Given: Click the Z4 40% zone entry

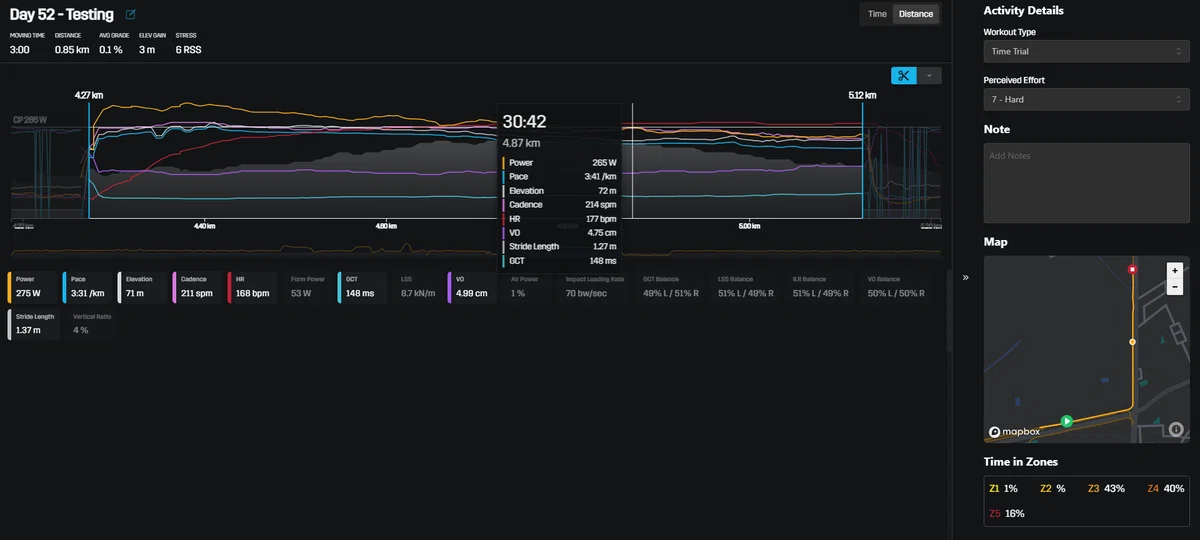Looking at the screenshot, I should point(1165,489).
